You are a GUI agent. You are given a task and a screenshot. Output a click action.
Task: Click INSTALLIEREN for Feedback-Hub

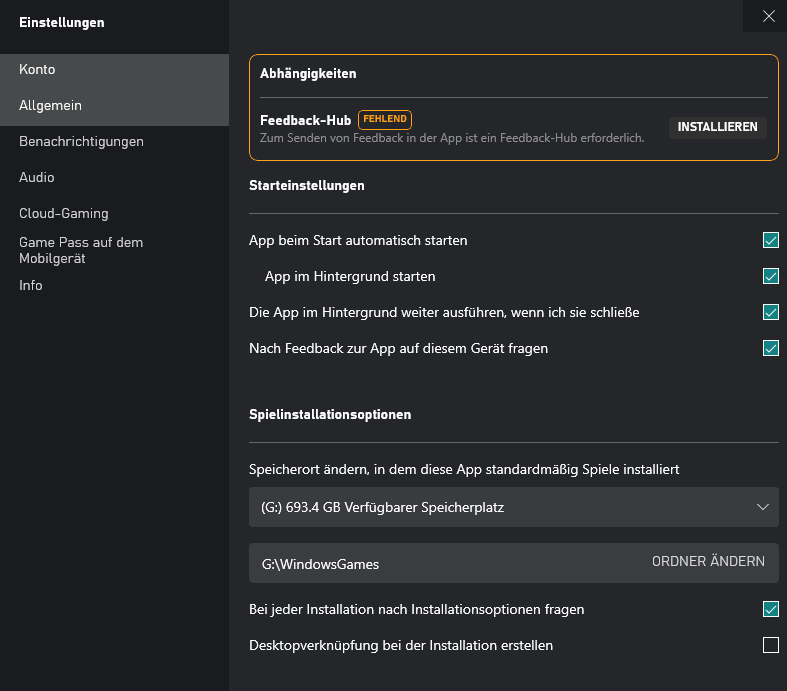point(717,127)
